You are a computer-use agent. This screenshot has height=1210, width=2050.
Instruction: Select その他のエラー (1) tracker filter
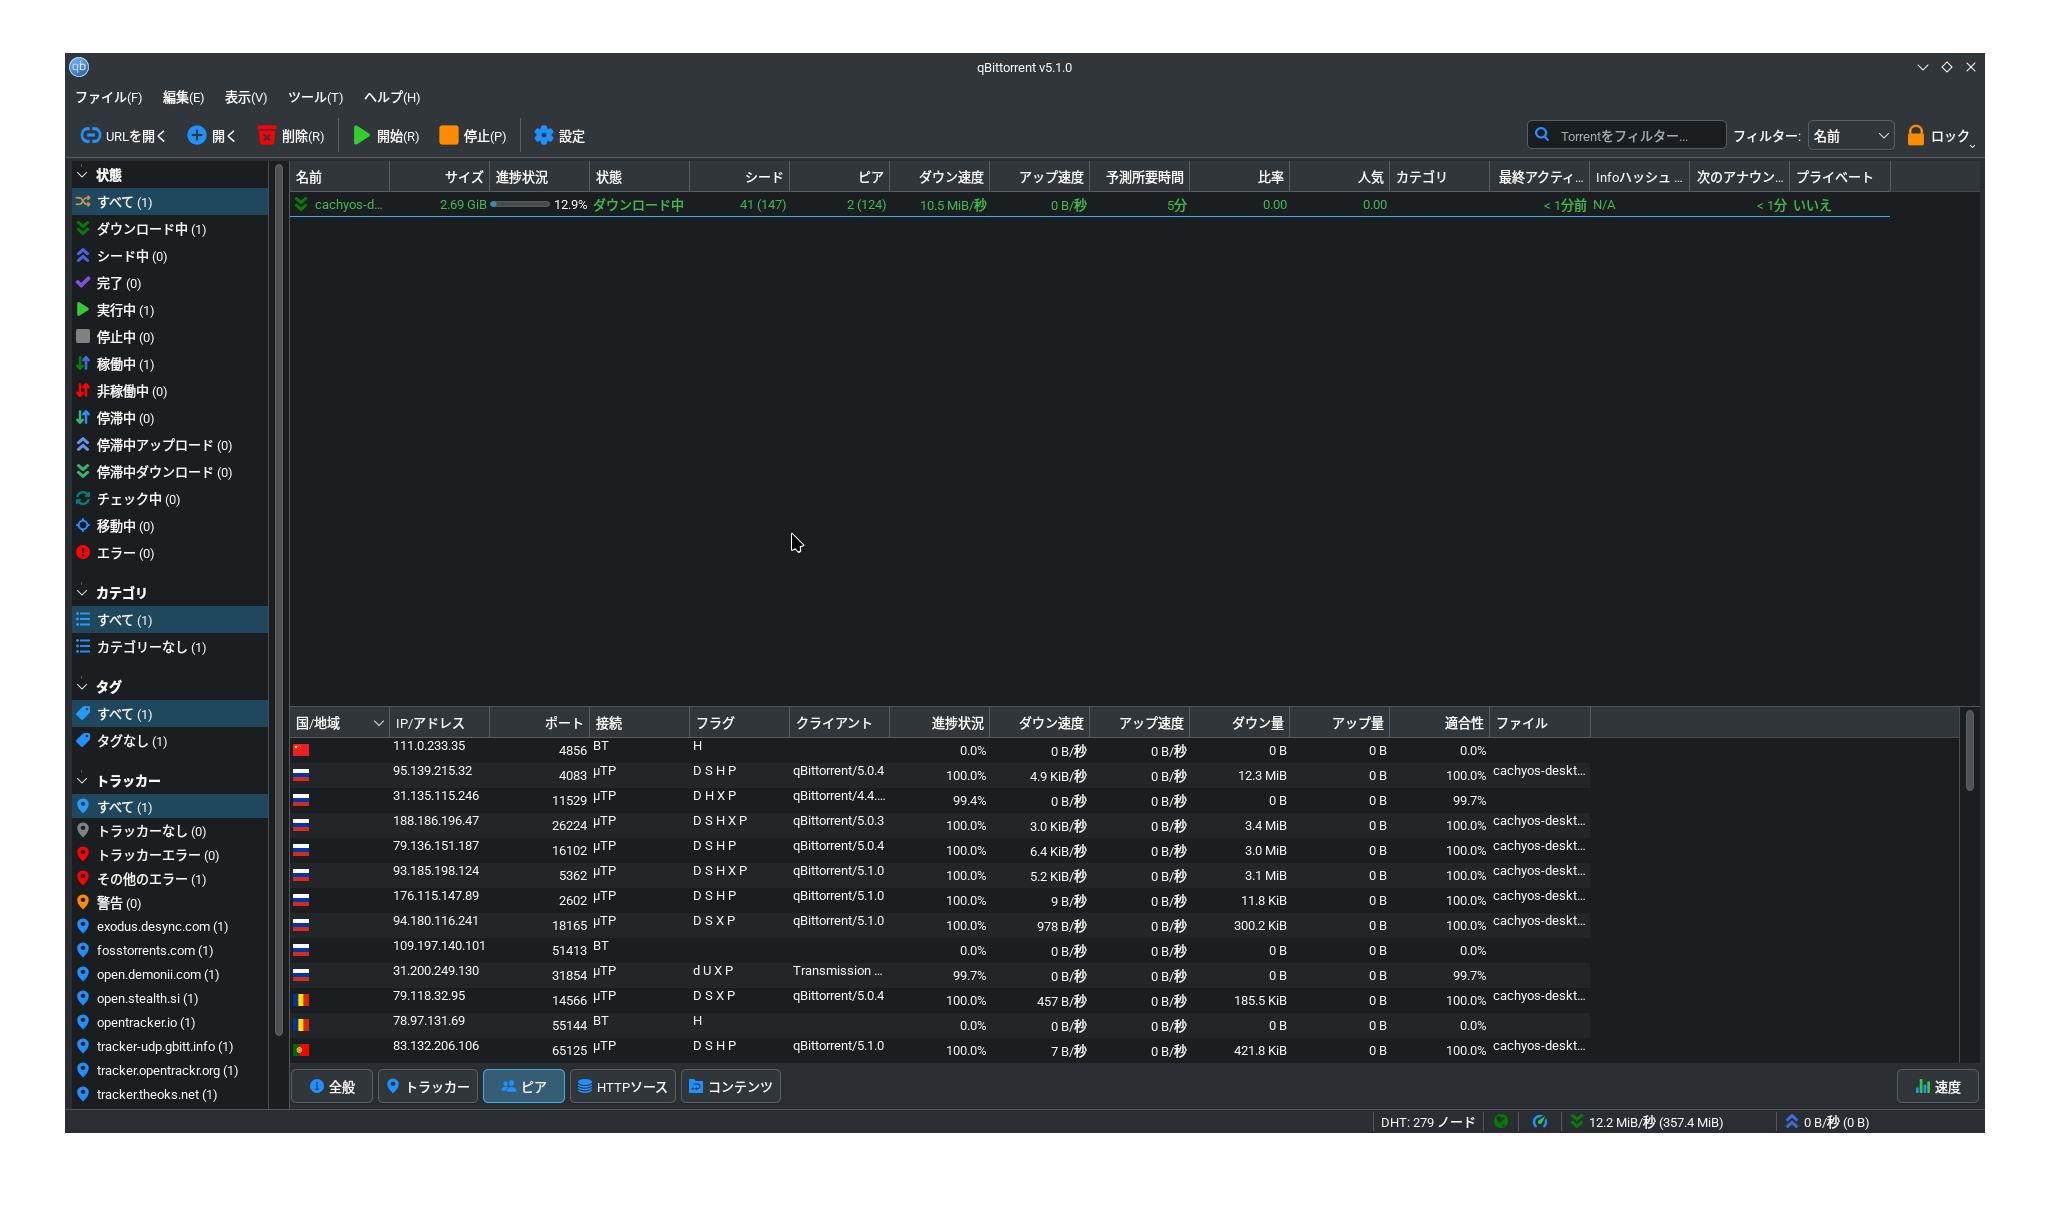point(170,879)
